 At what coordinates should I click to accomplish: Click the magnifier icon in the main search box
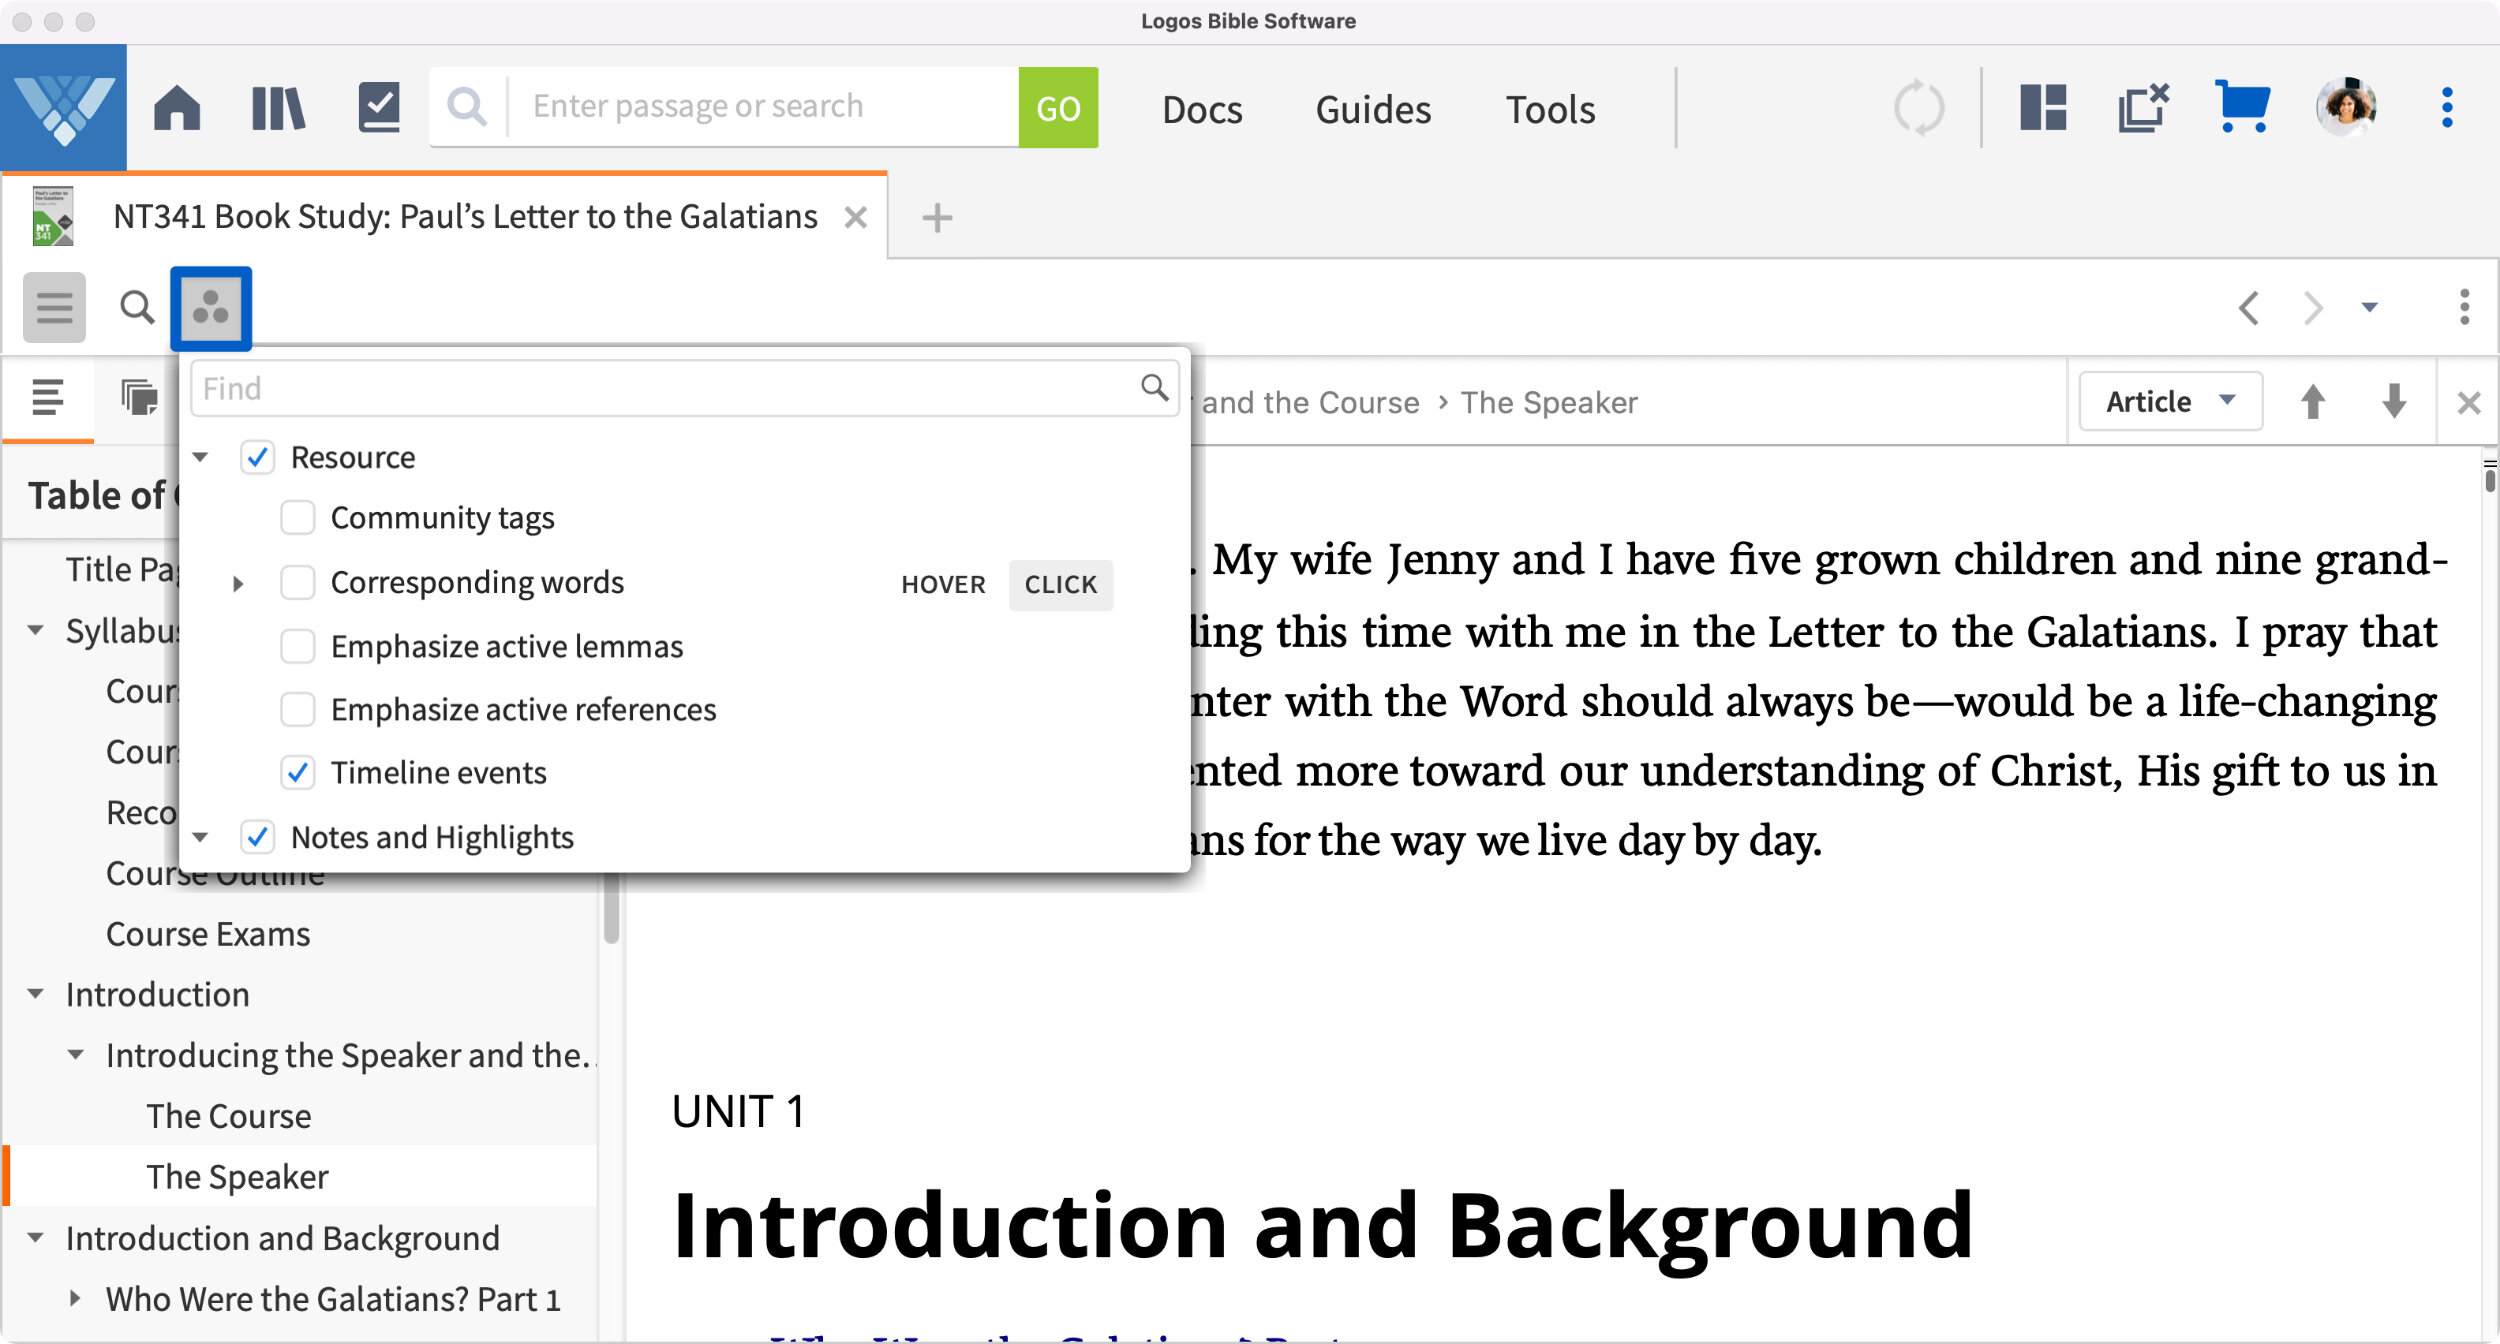click(467, 106)
